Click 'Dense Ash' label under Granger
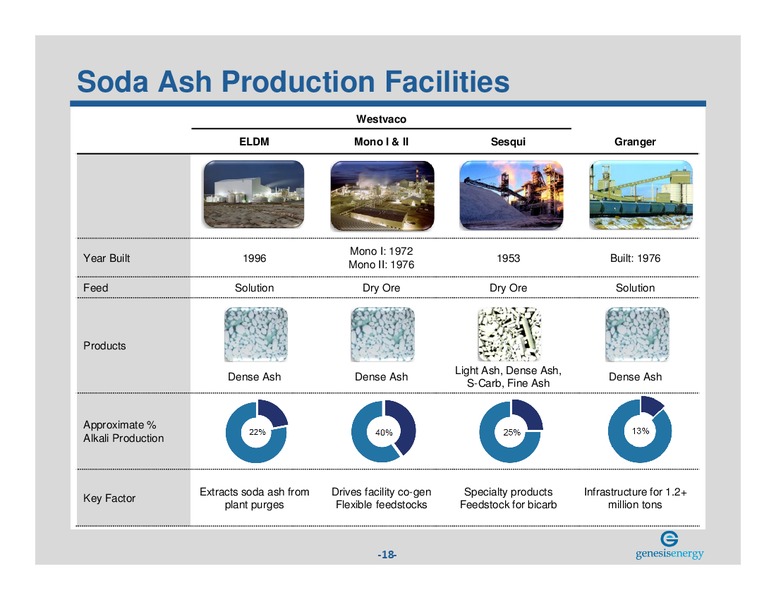Viewport: 776px width, 600px height. click(635, 377)
